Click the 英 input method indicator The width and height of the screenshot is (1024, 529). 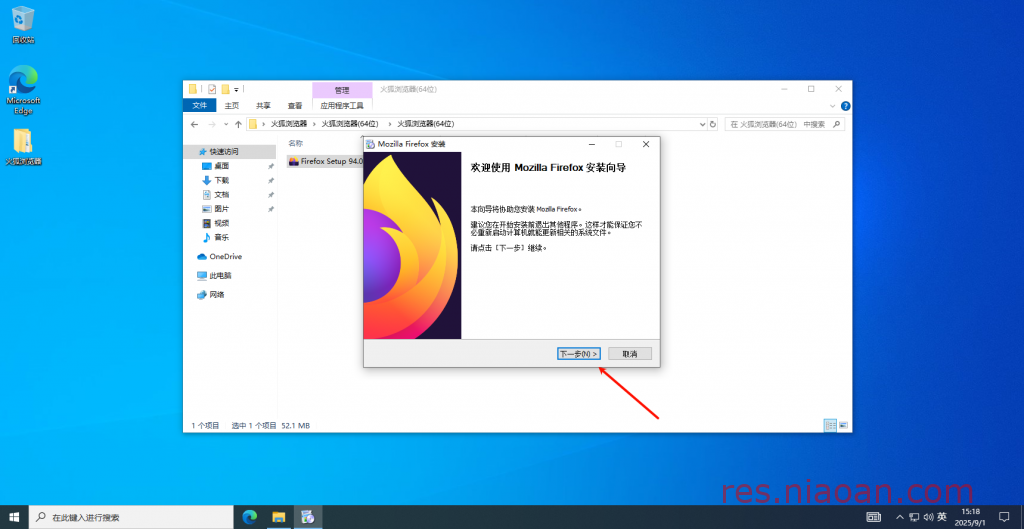point(942,517)
